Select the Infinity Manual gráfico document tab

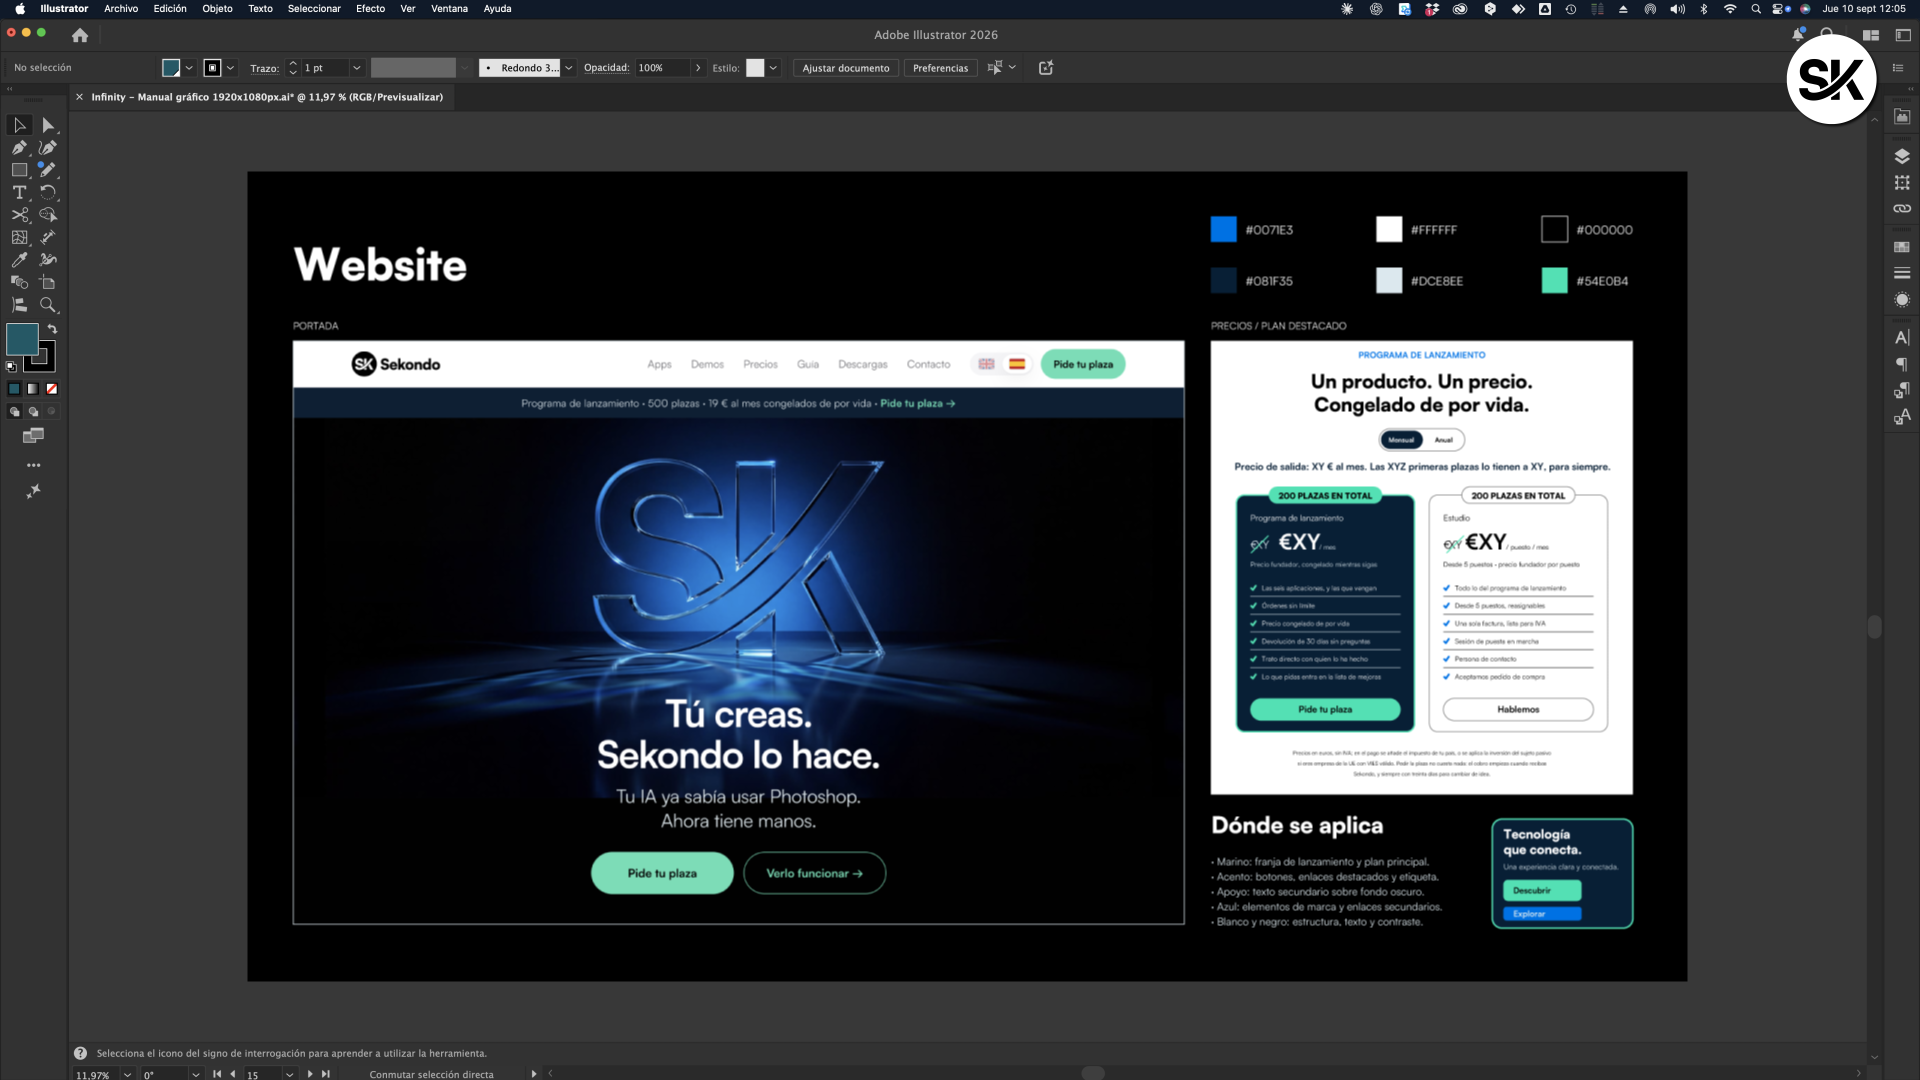tap(267, 97)
